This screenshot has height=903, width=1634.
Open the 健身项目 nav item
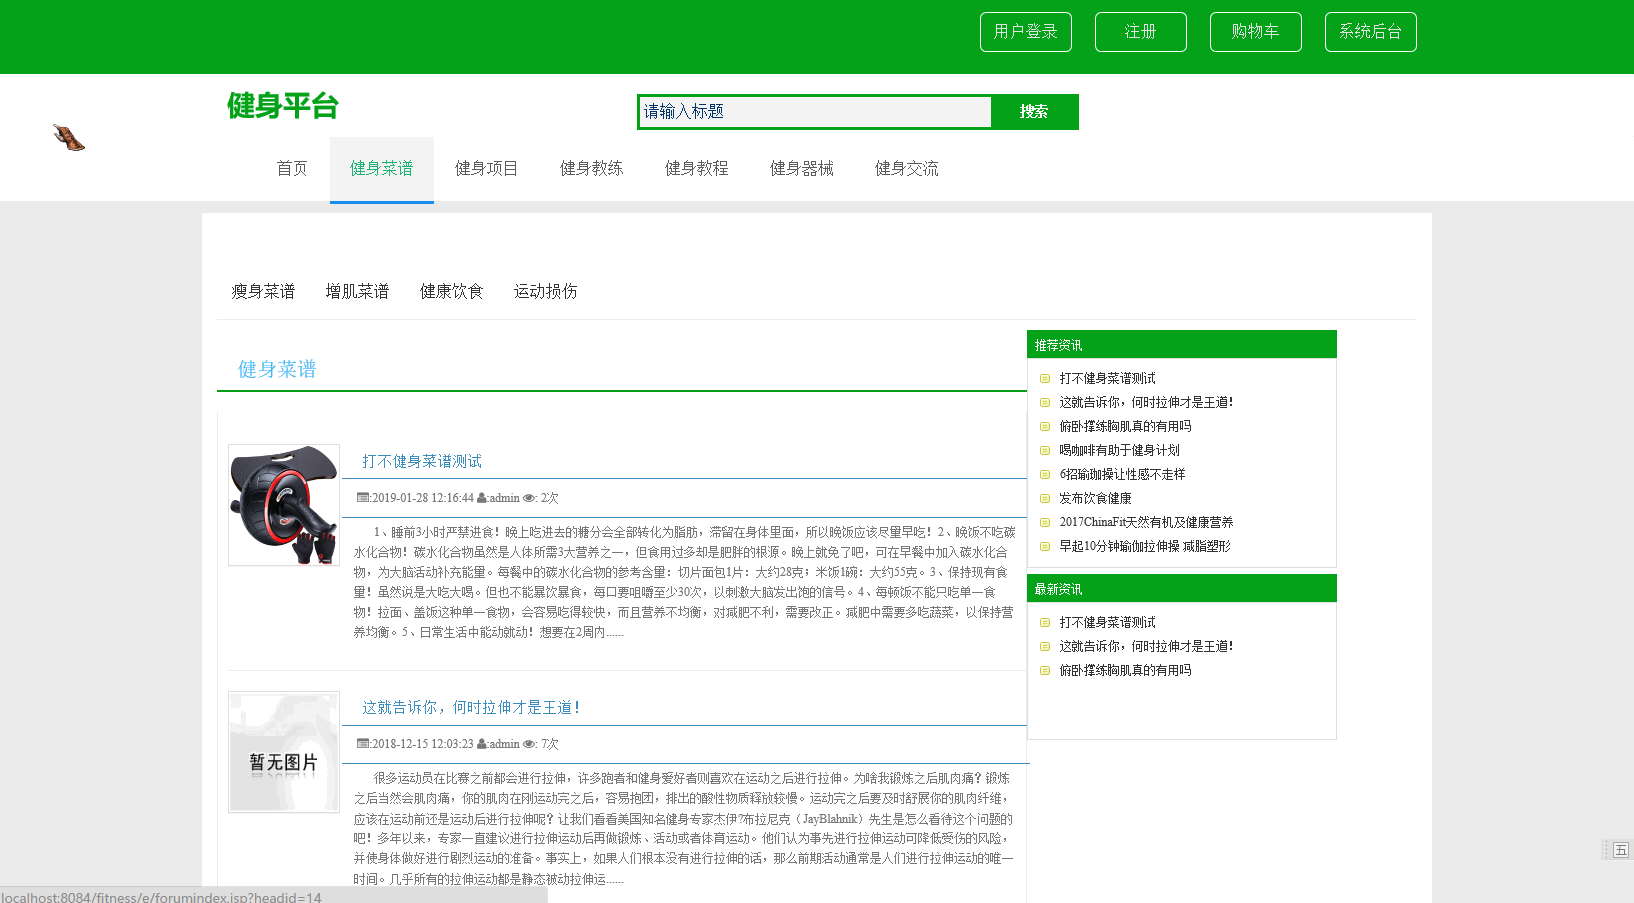coord(487,168)
